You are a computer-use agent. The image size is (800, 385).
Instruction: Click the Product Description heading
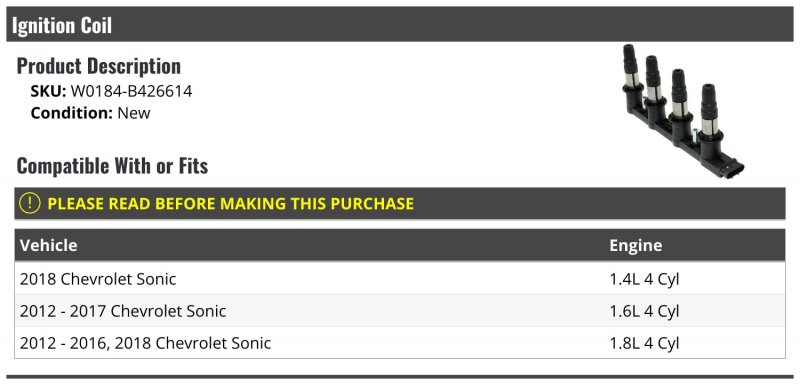click(98, 66)
